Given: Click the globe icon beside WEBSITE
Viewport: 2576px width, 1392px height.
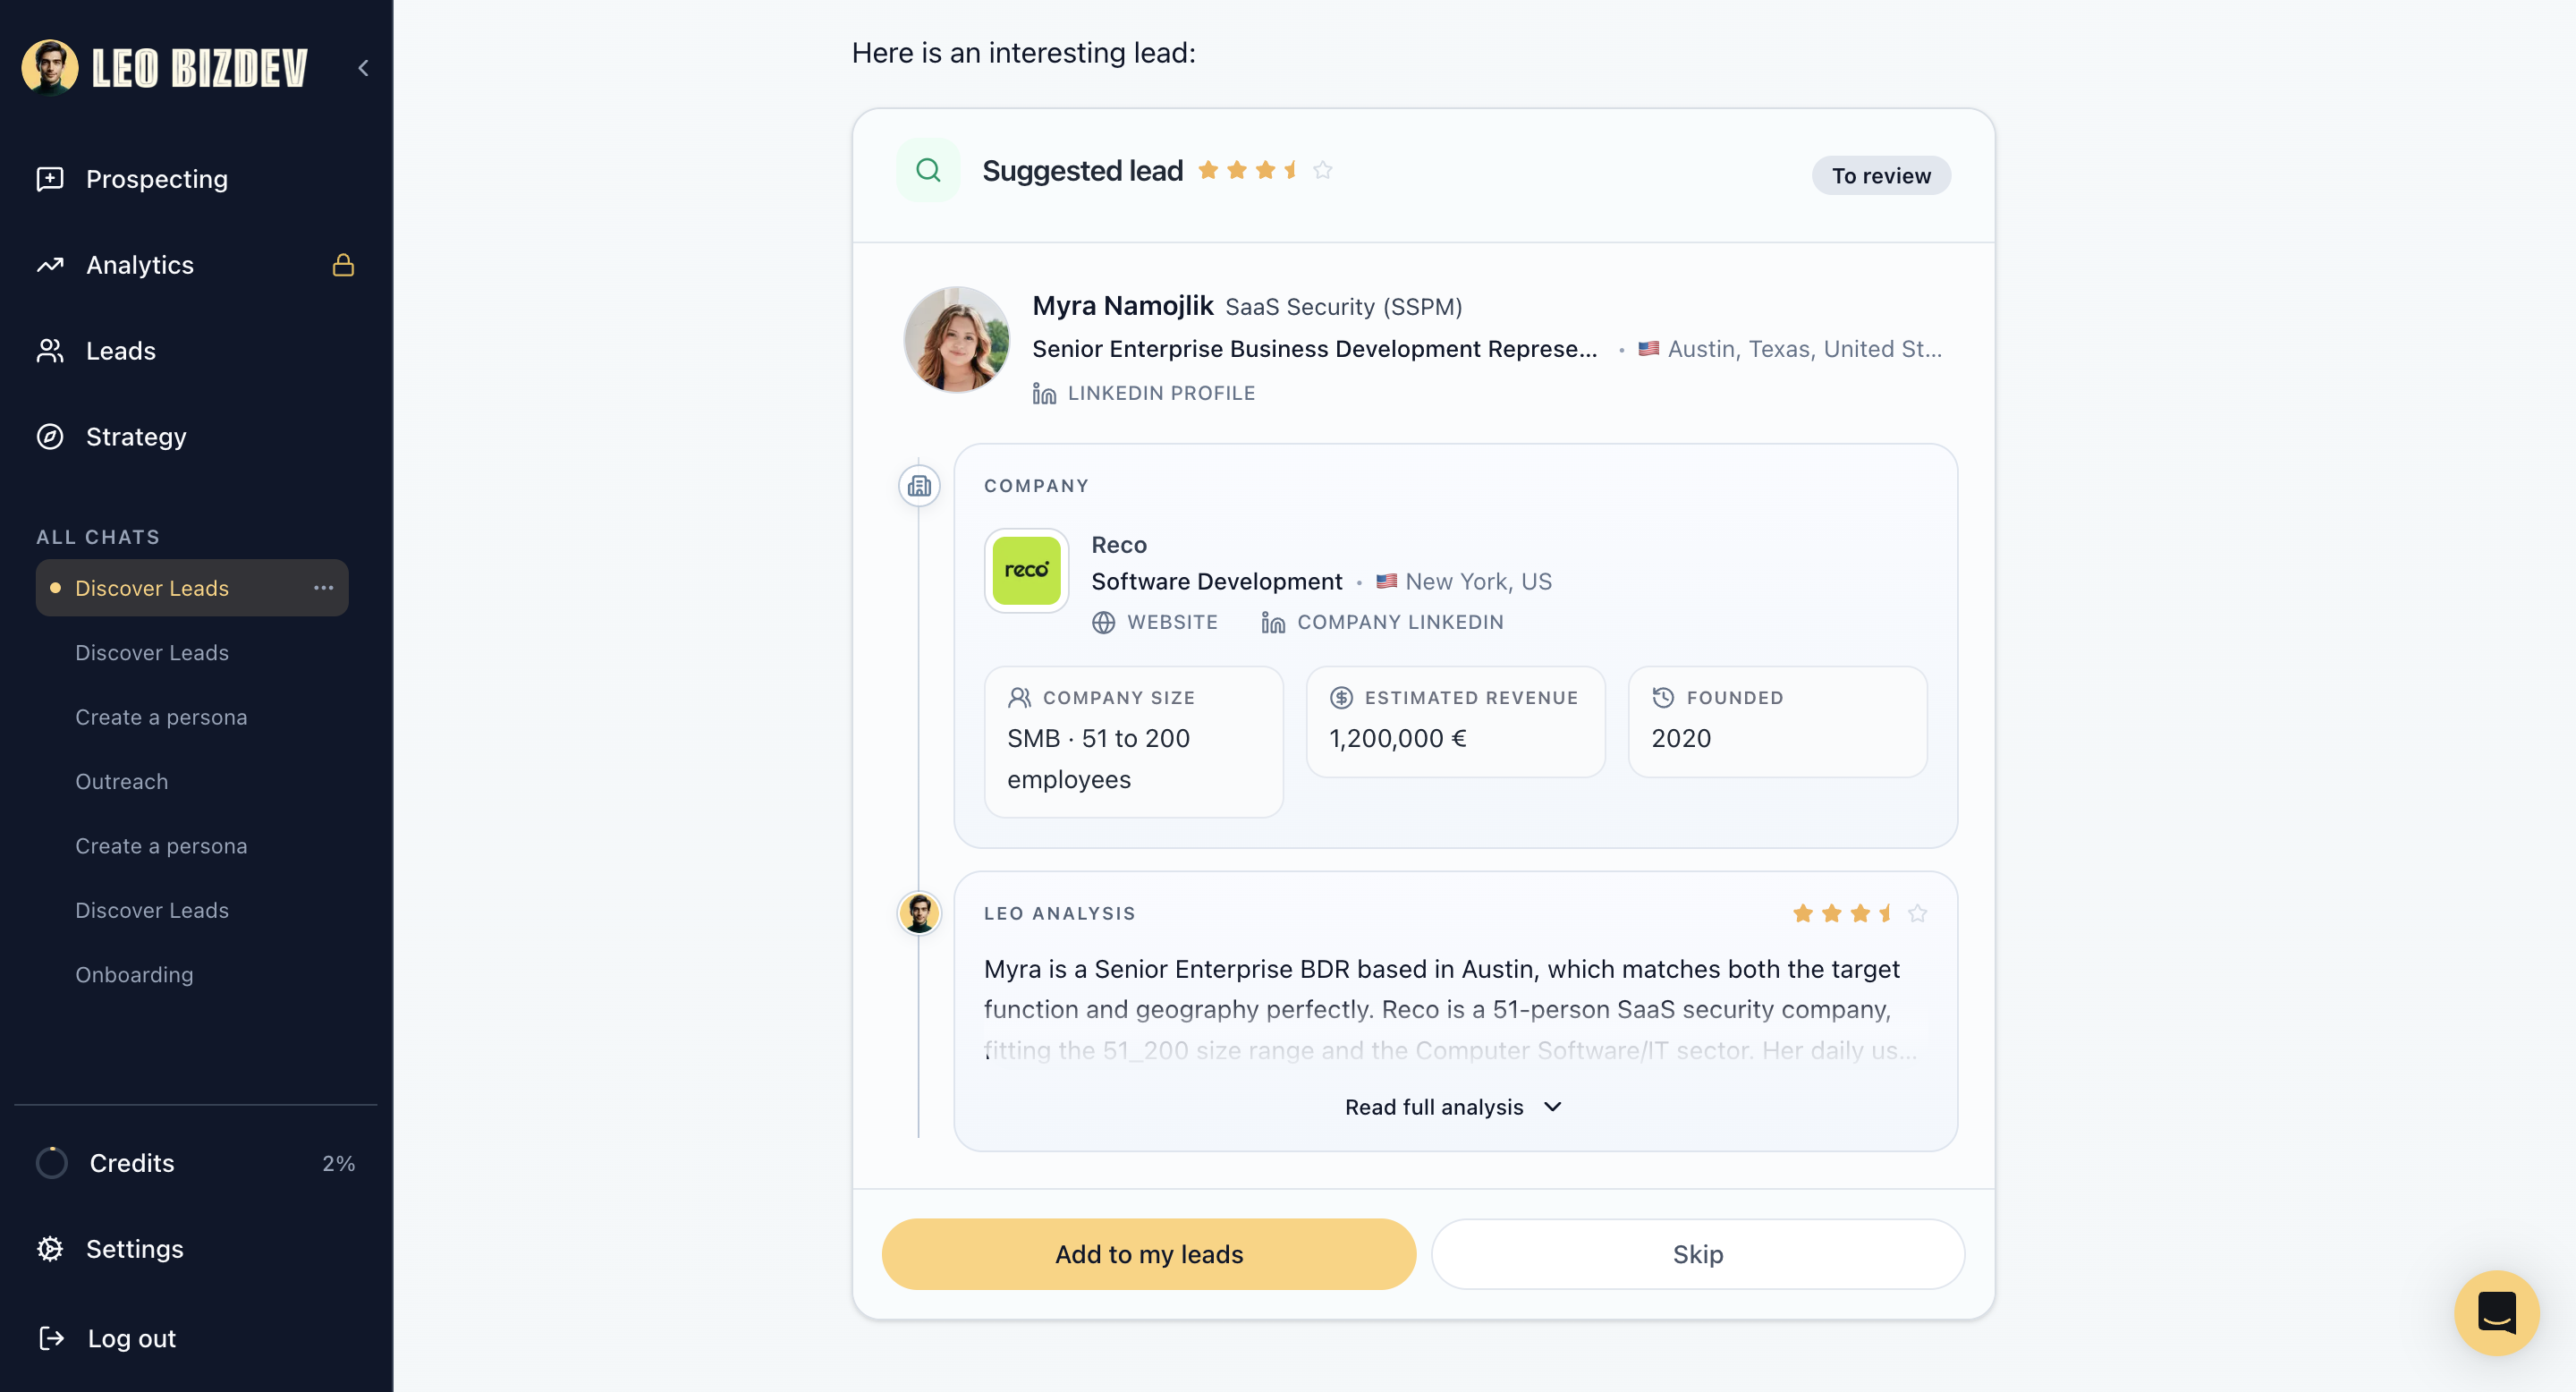Looking at the screenshot, I should [x=1103, y=622].
